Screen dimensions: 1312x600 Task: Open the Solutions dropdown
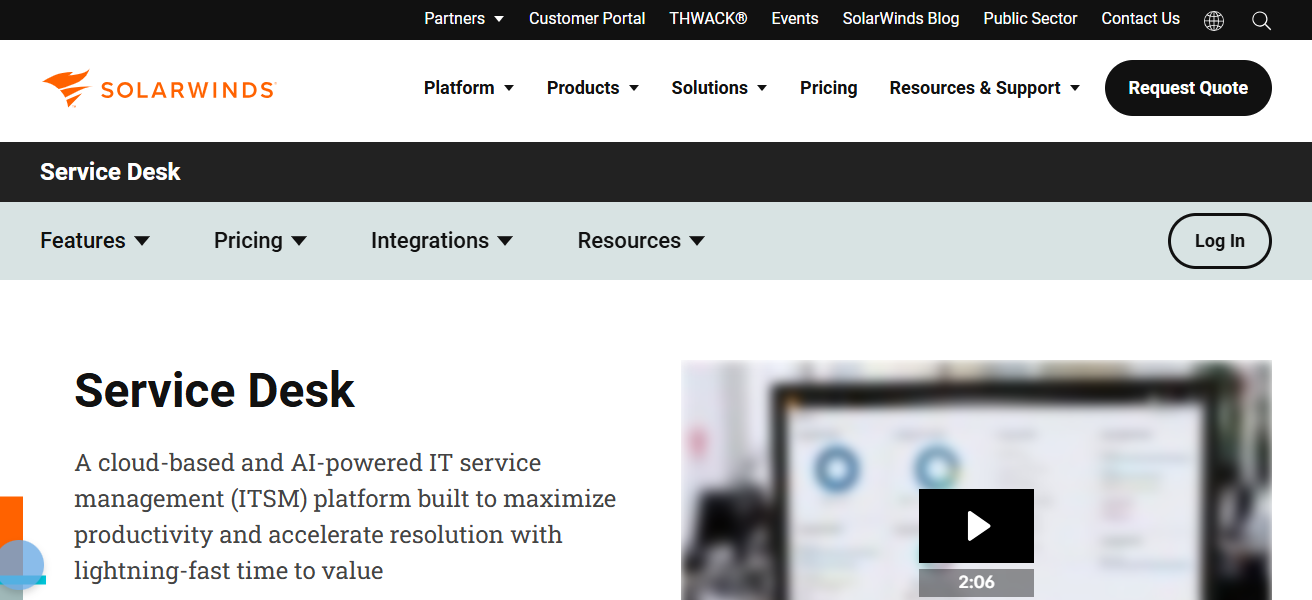point(719,88)
